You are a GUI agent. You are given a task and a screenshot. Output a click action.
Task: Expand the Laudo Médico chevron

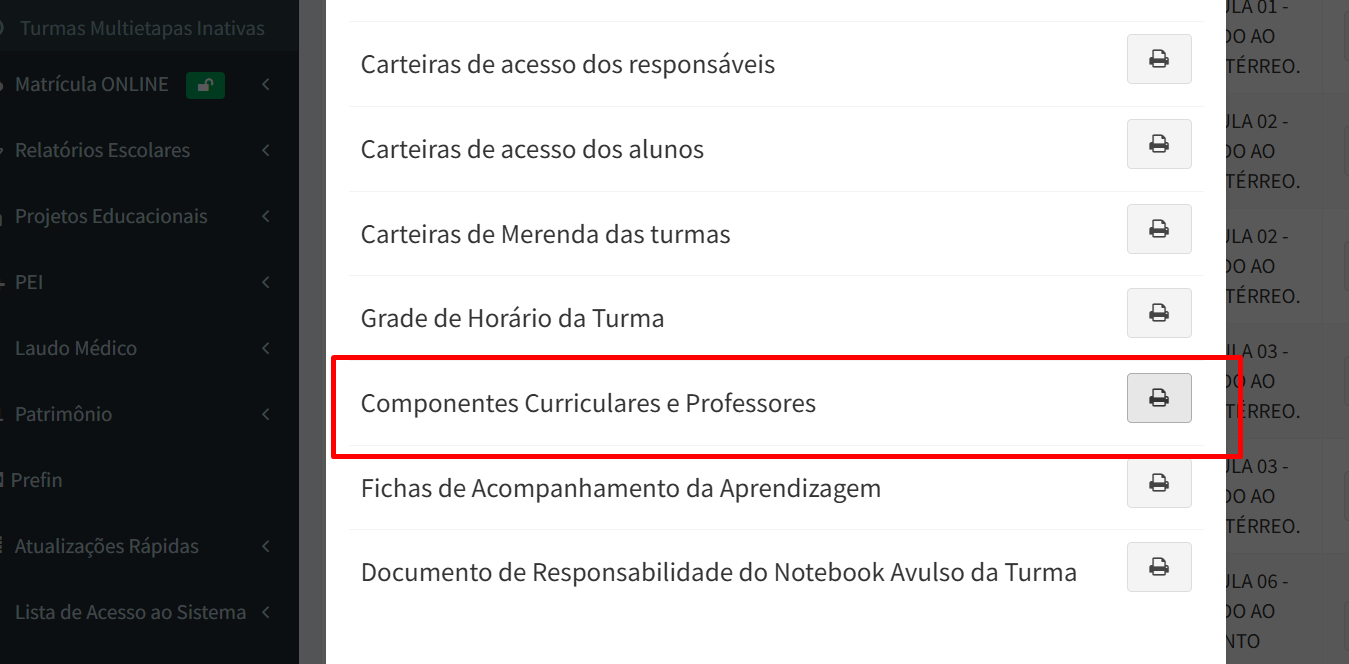(x=266, y=349)
